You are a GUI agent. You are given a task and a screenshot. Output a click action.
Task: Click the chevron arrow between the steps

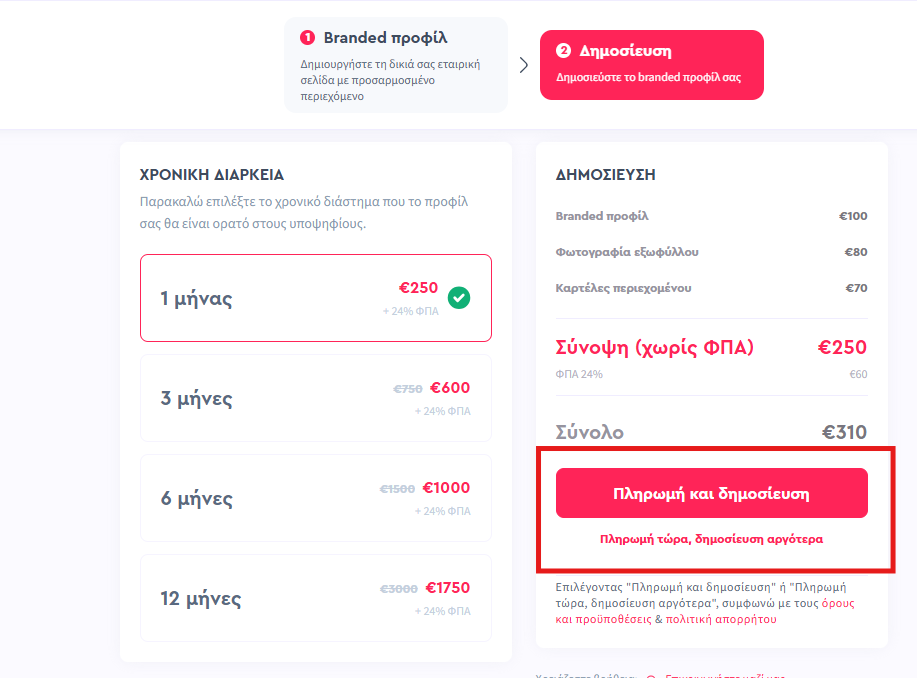pos(523,65)
